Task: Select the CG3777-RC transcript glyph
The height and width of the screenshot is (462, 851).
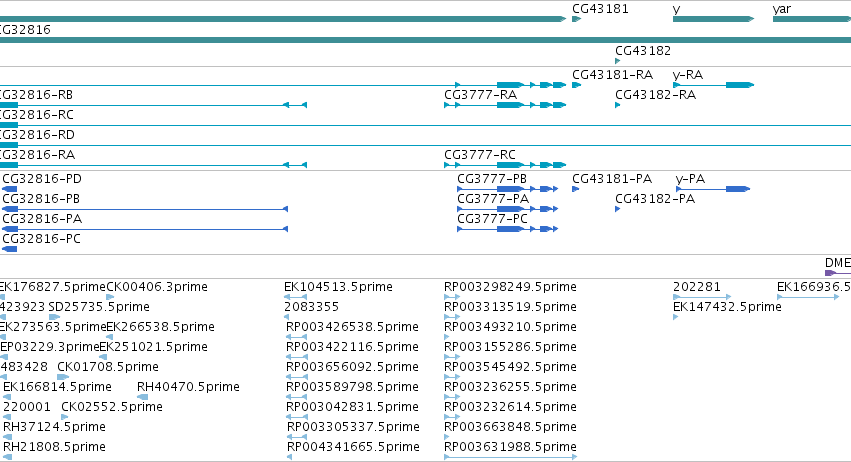Action: [x=505, y=165]
